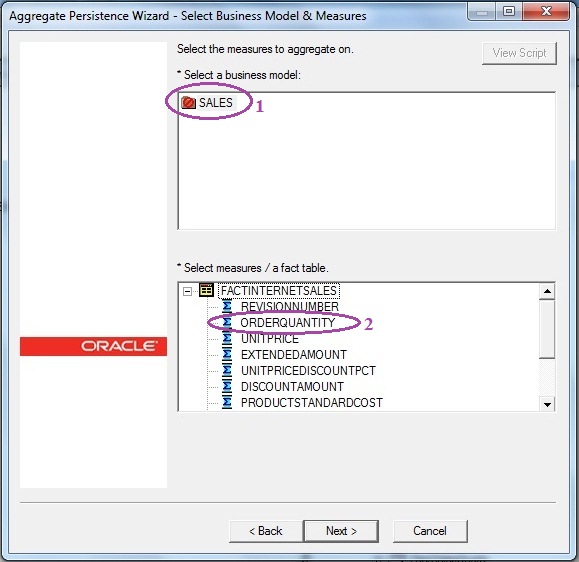Click the measures list scrollbar thumb
This screenshot has width=579, height=562.
coord(547,329)
